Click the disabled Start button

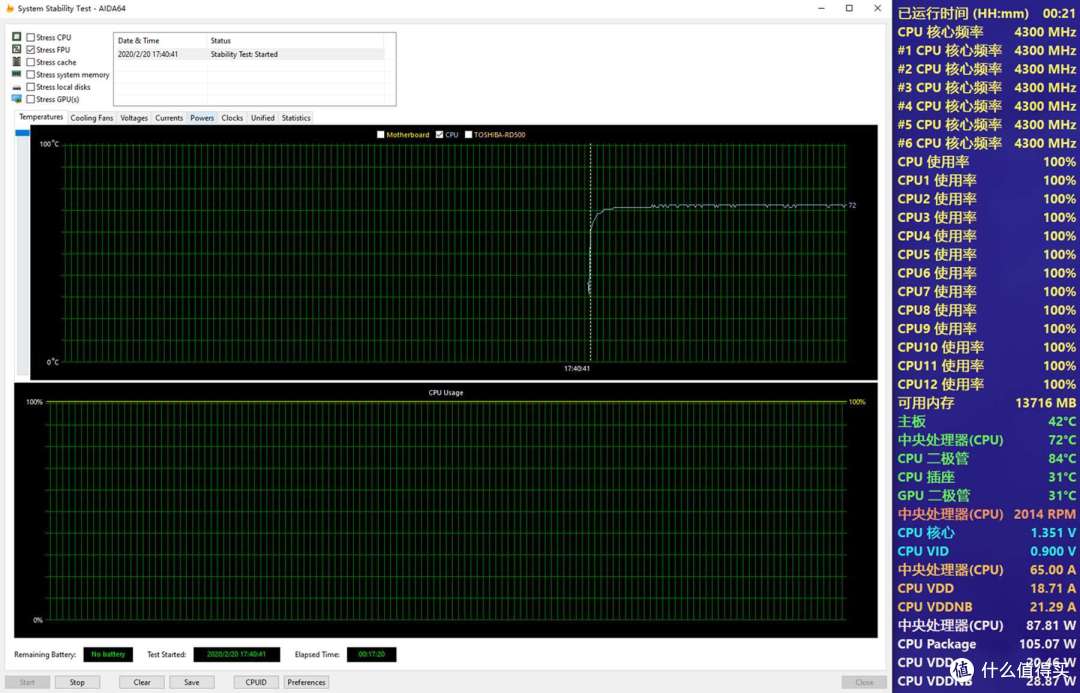click(27, 682)
